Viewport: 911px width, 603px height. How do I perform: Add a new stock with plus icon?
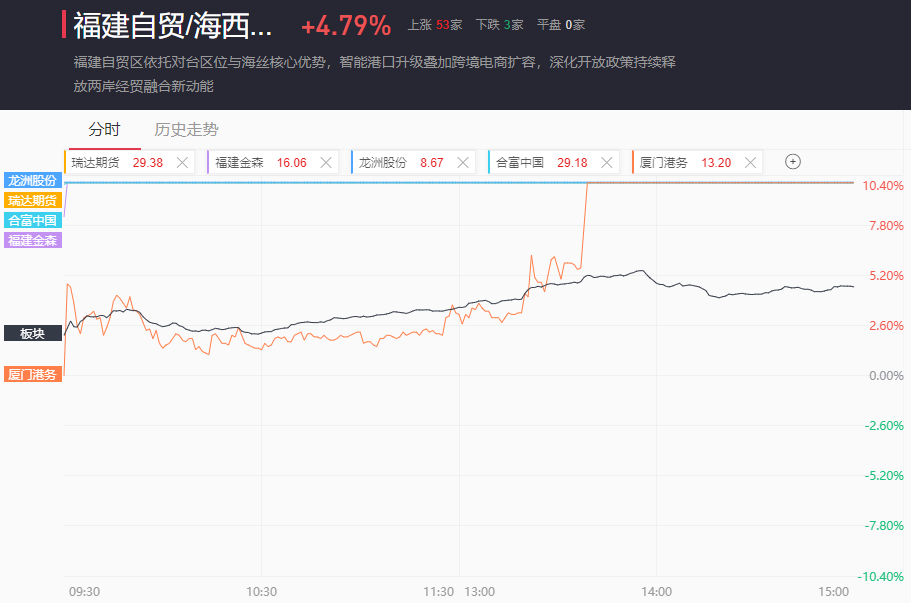[793, 162]
